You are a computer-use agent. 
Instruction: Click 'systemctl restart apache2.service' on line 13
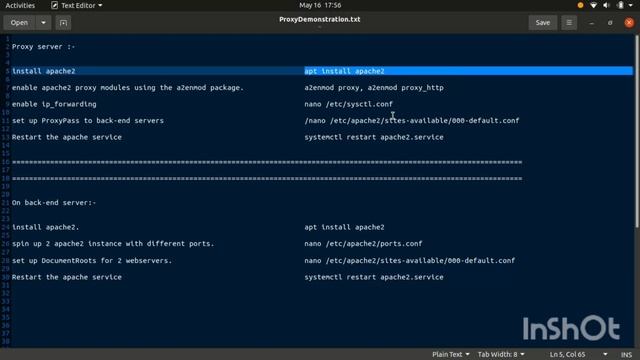(x=374, y=137)
